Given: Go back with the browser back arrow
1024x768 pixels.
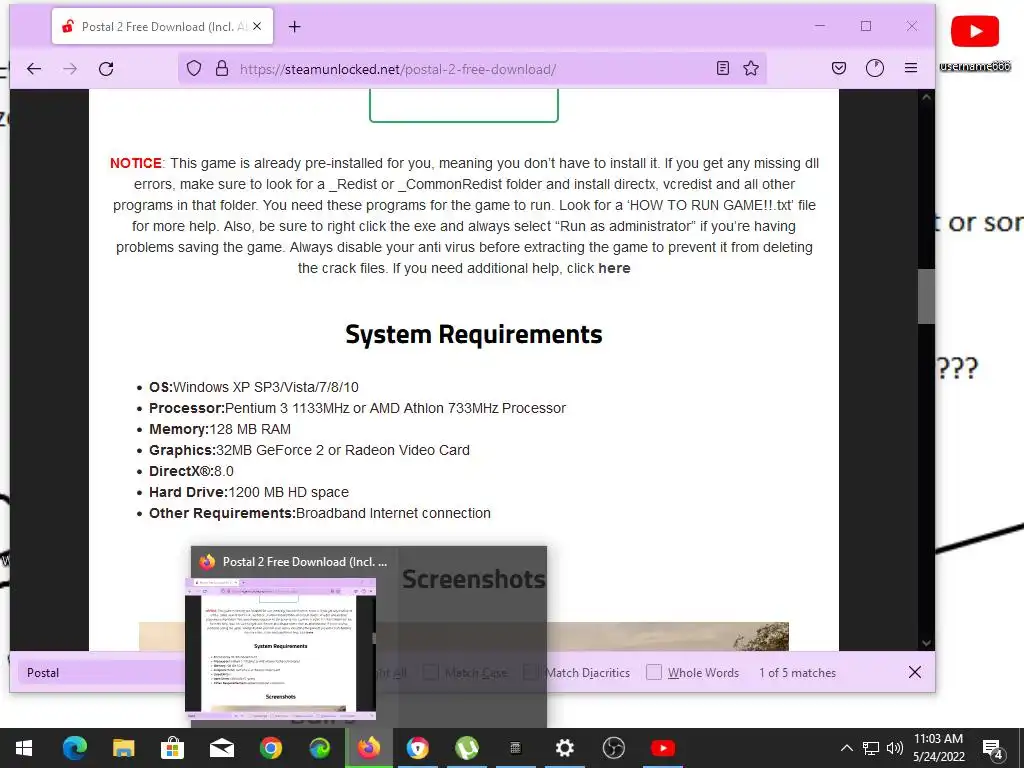Looking at the screenshot, I should tap(34, 69).
